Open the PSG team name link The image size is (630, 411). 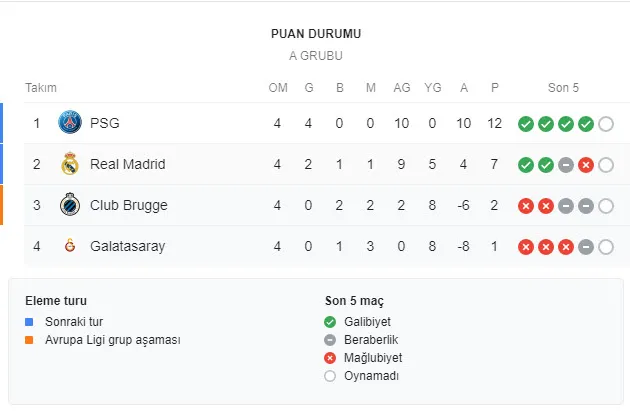tap(103, 124)
